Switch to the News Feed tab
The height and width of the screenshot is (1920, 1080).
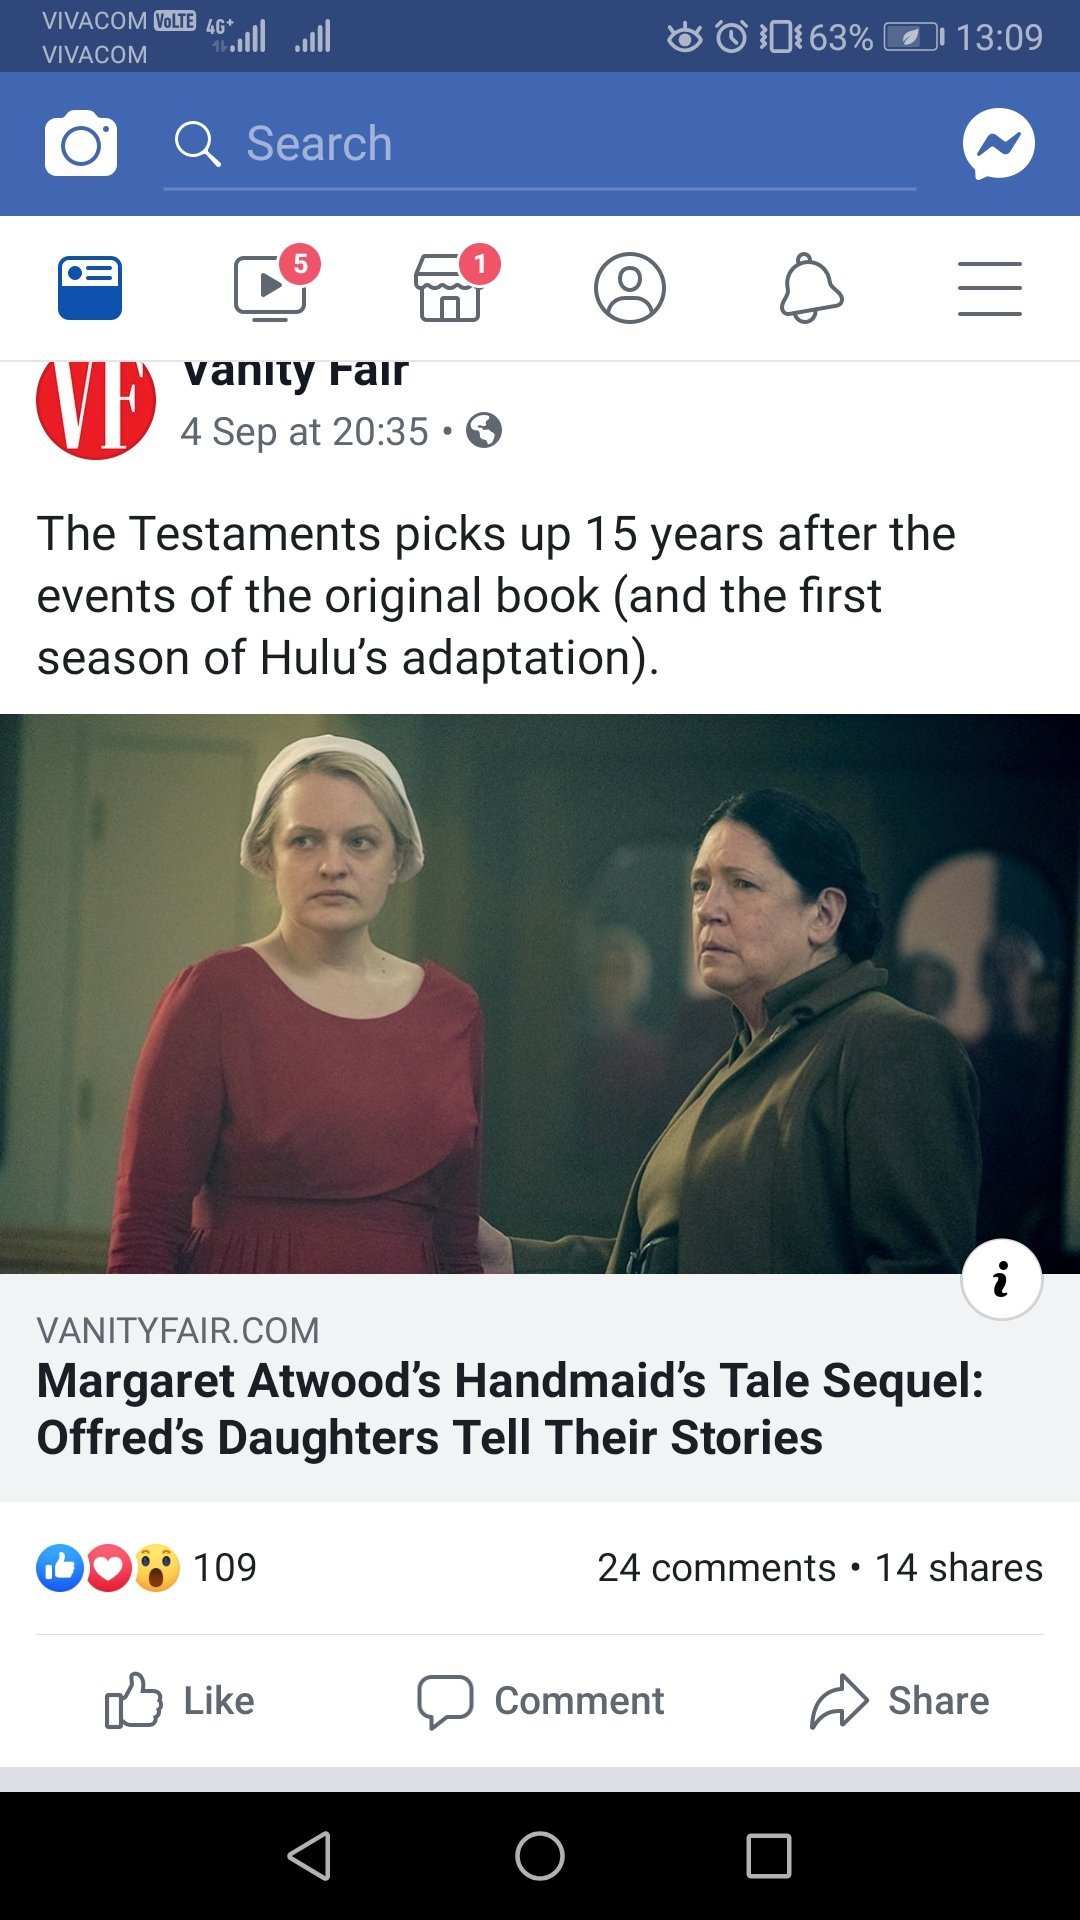point(90,288)
